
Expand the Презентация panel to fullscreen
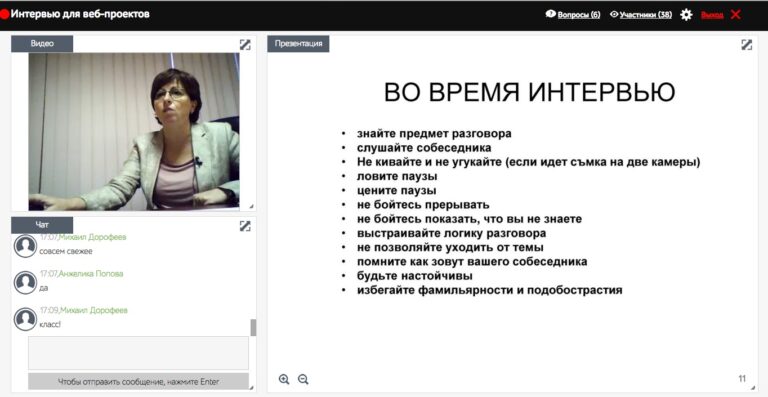click(x=746, y=45)
